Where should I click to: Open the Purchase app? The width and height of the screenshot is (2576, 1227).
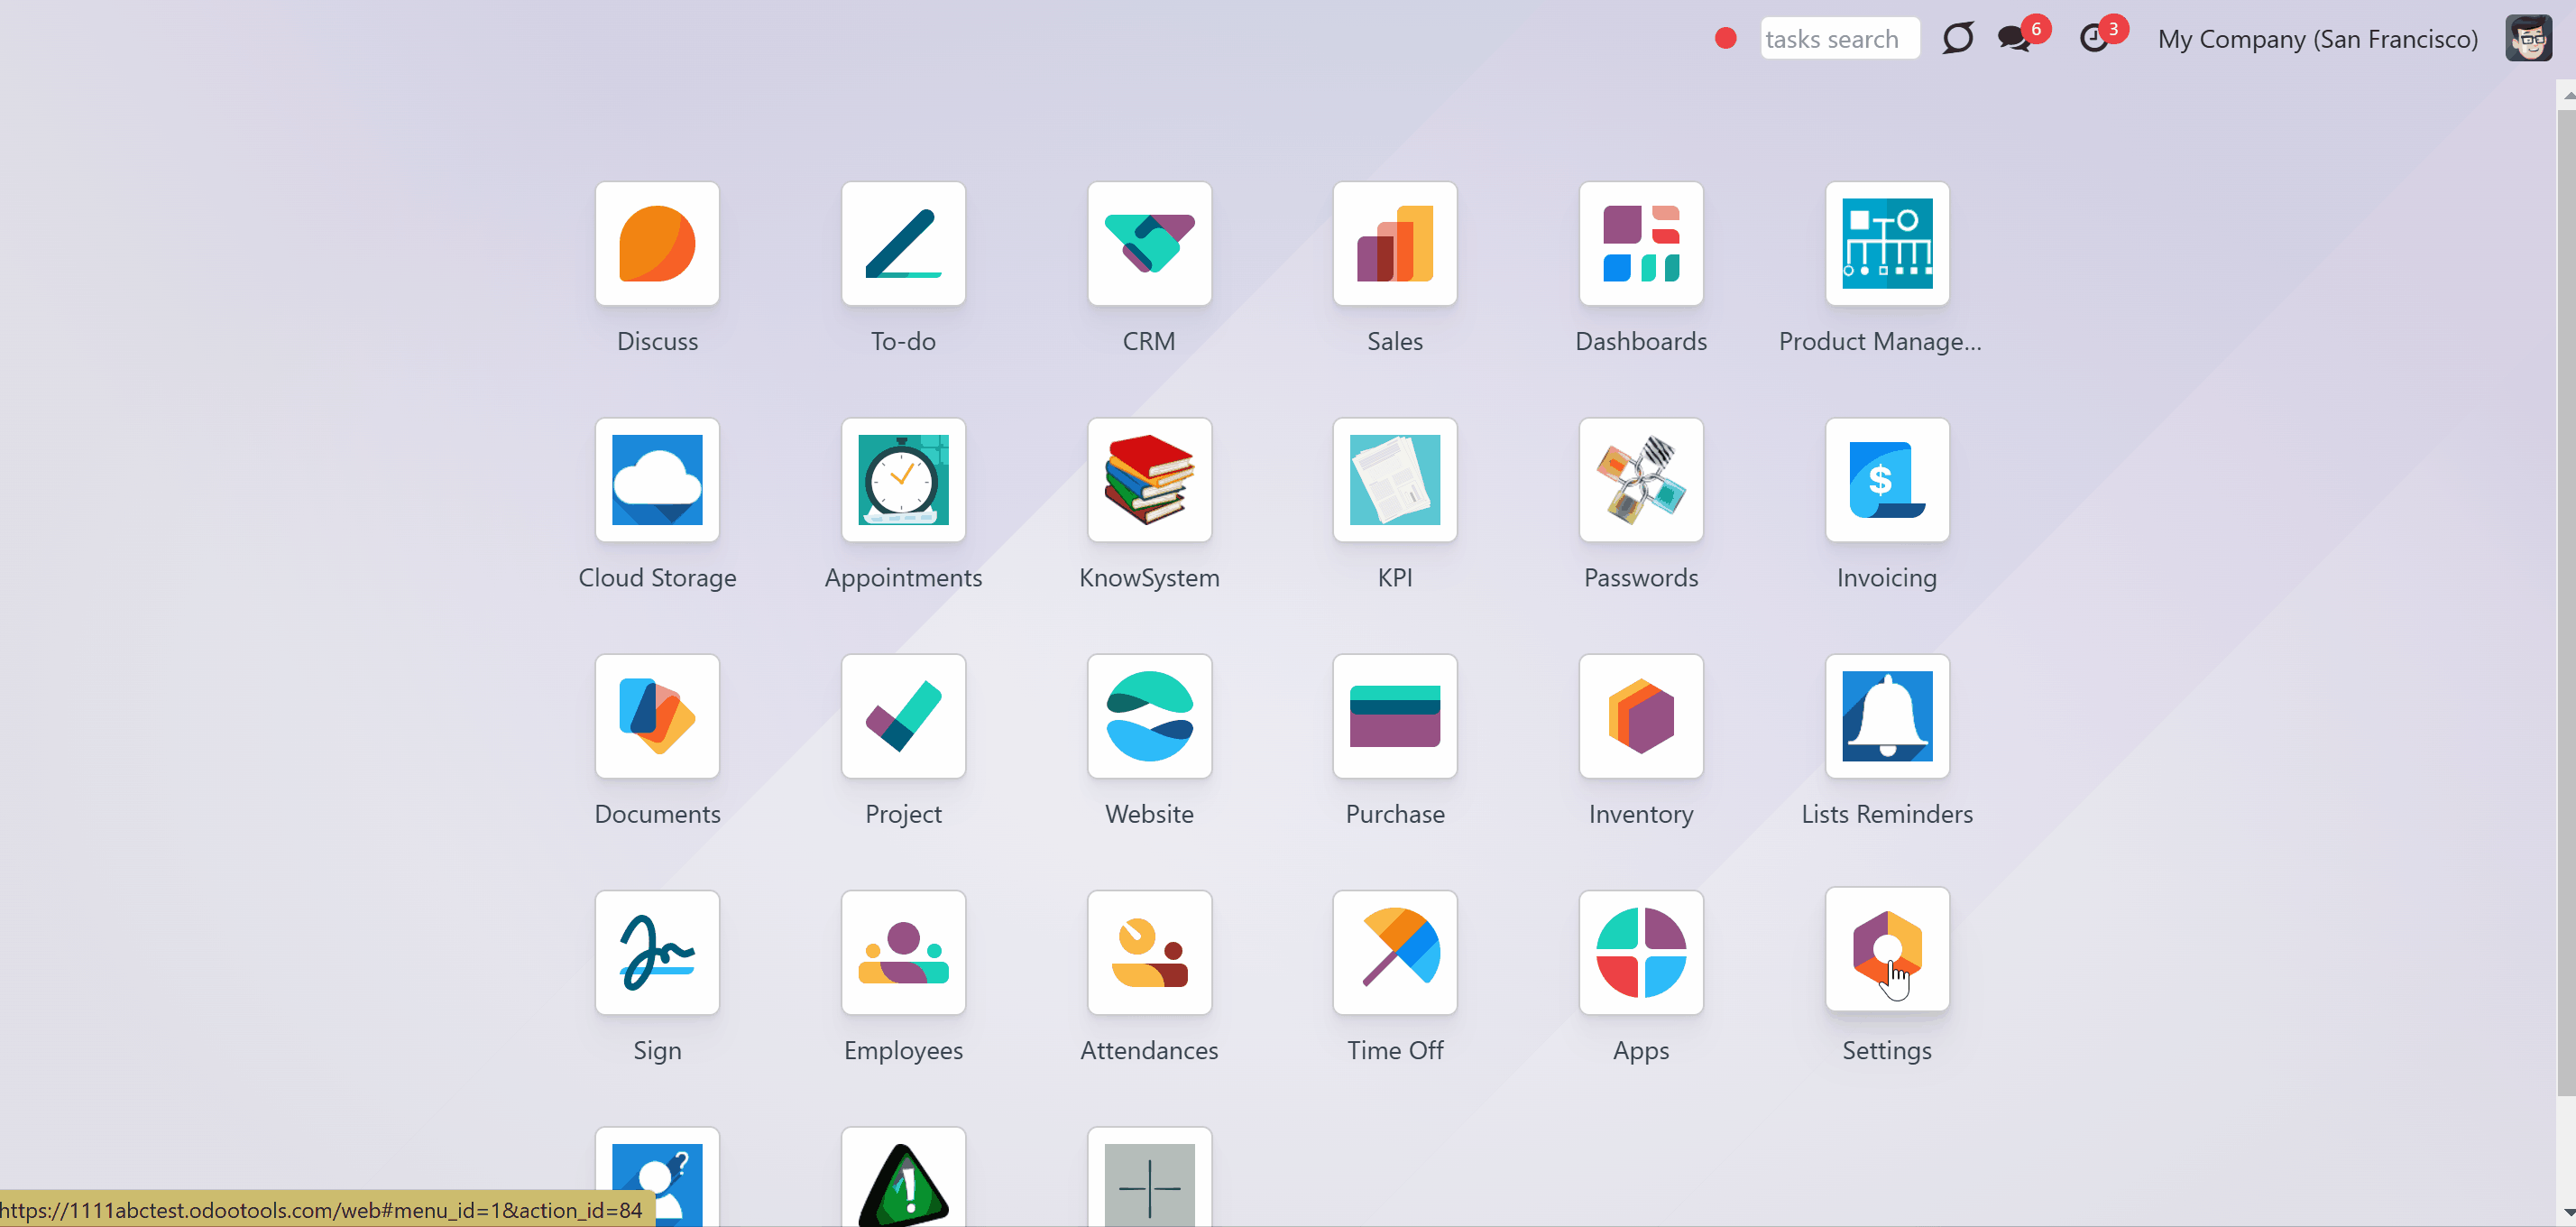(x=1395, y=716)
